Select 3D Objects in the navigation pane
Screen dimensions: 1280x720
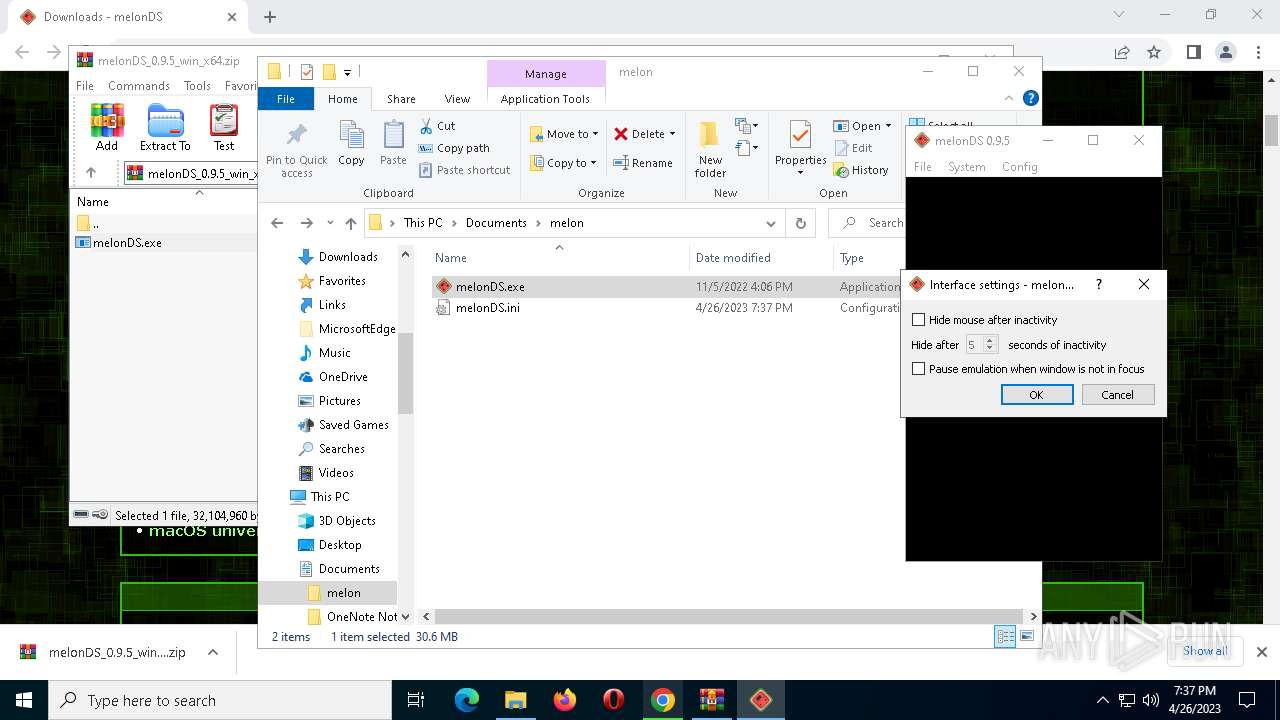[337, 521]
